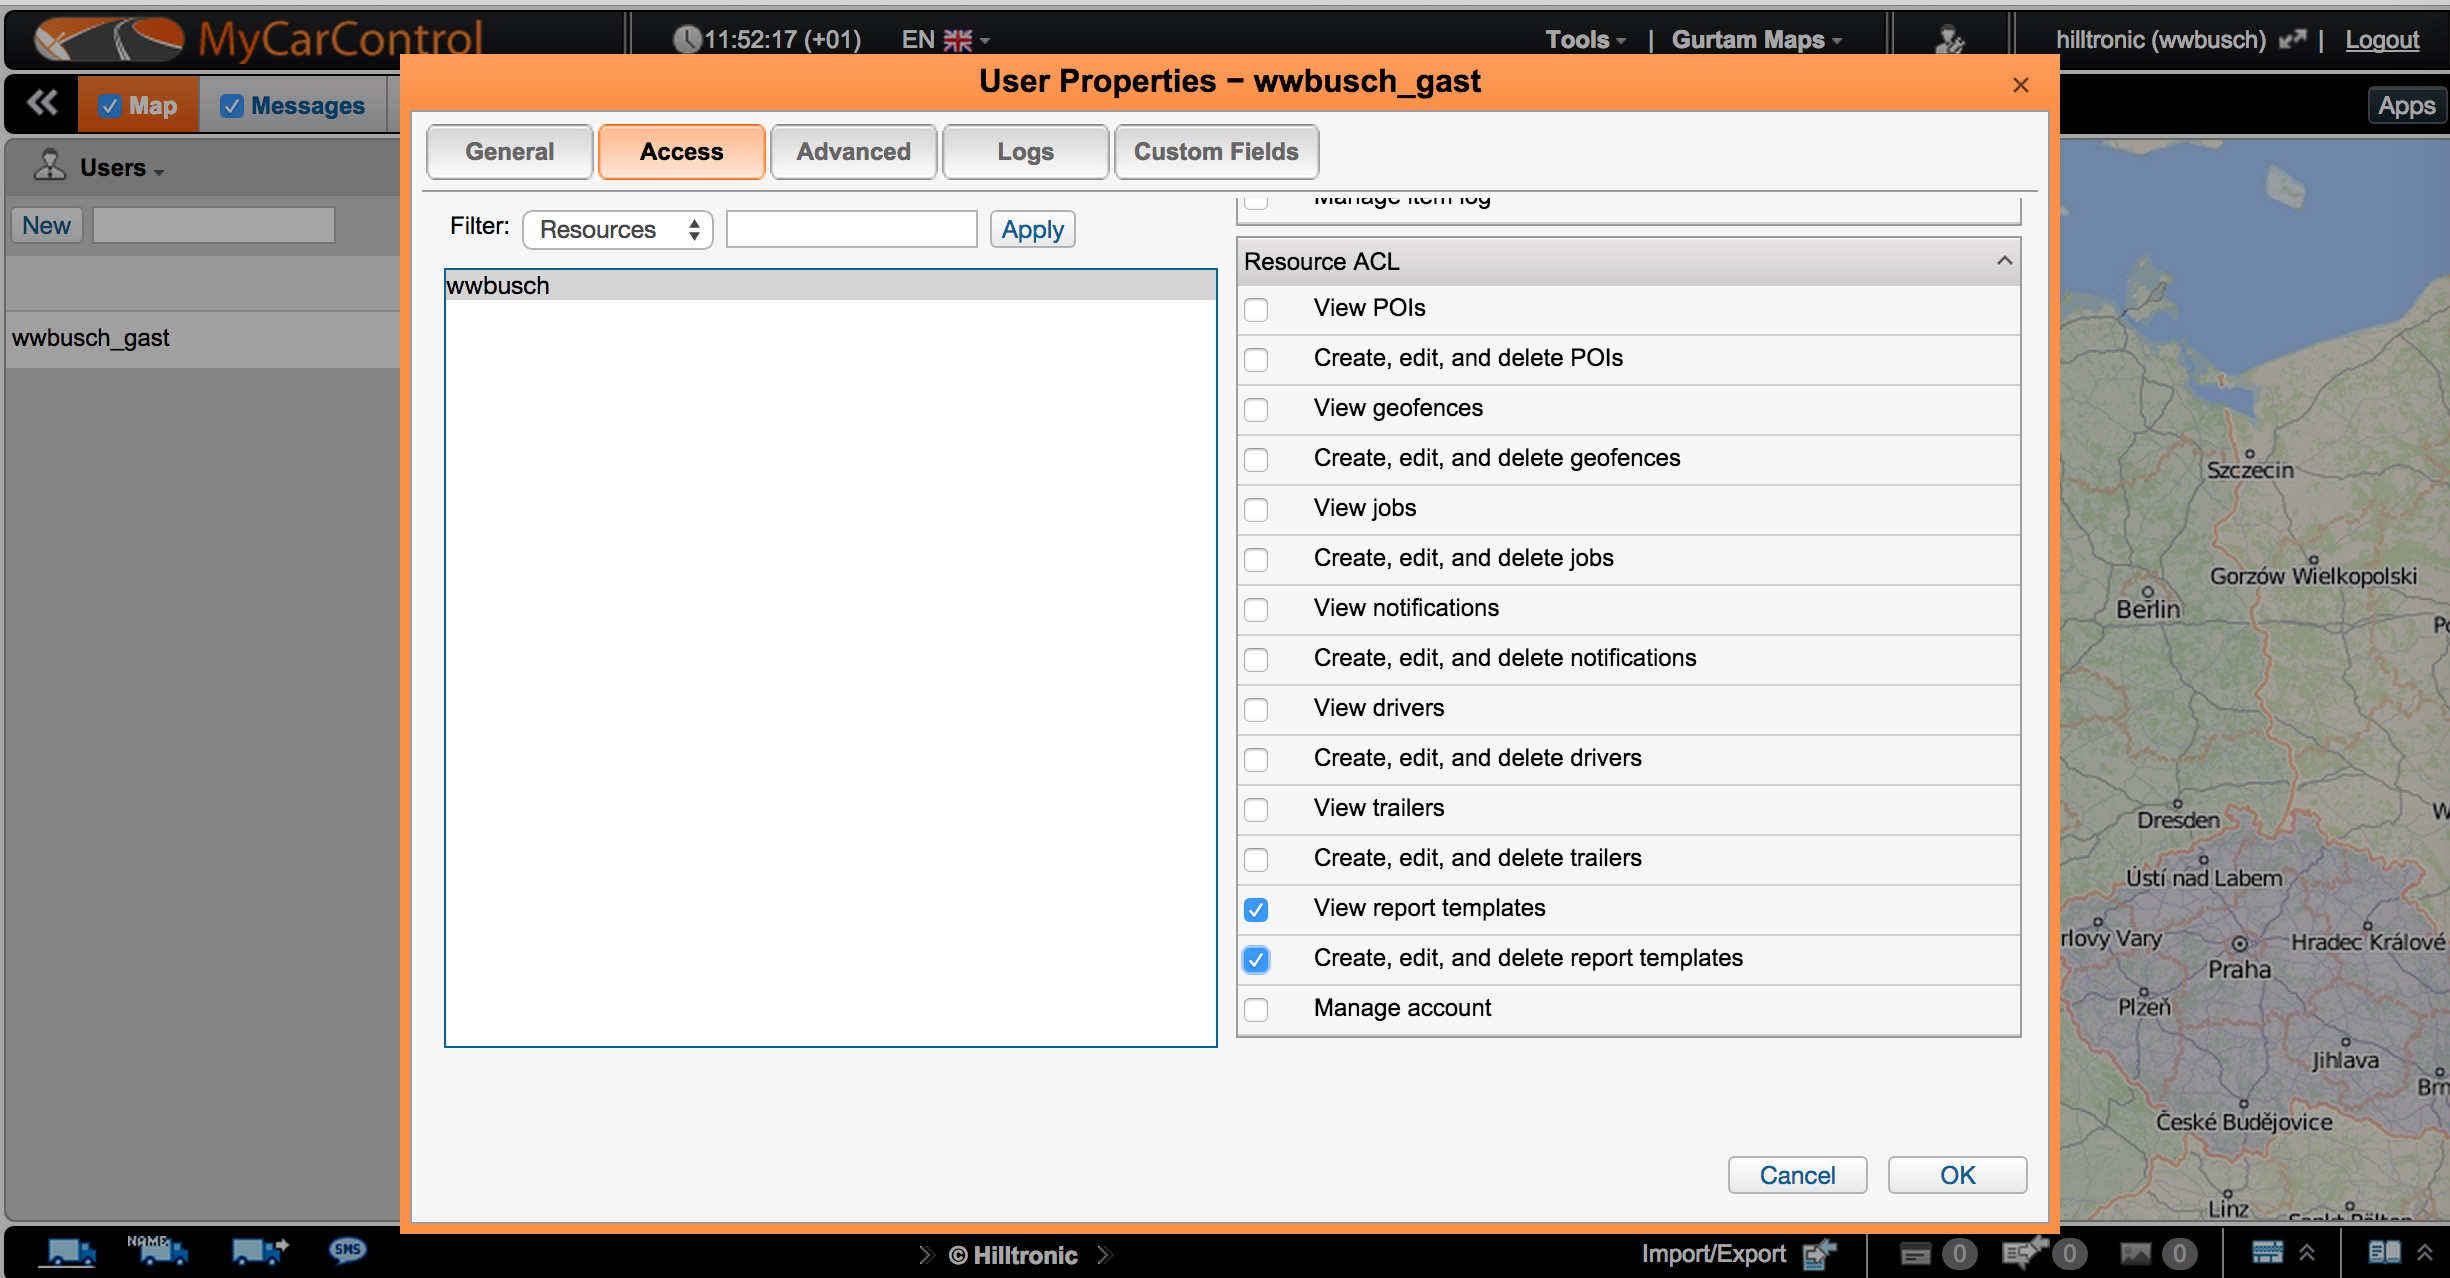This screenshot has height=1278, width=2450.
Task: Click the user settings icon in top bar
Action: coord(1949,40)
